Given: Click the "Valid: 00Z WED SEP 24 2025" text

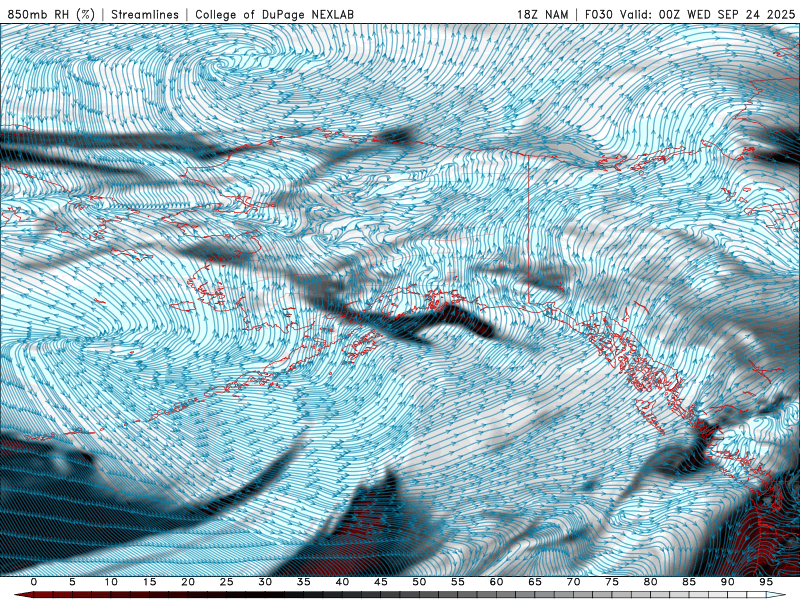Looking at the screenshot, I should (x=707, y=14).
